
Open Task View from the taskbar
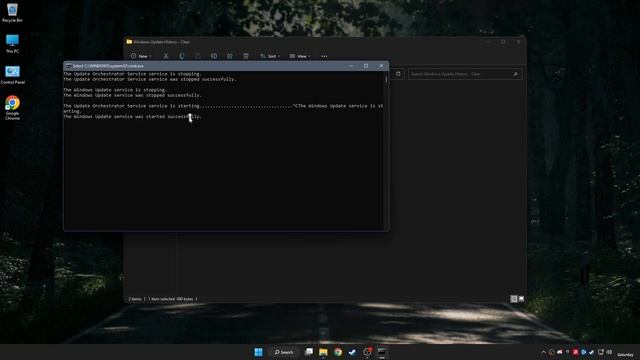pyautogui.click(x=309, y=352)
